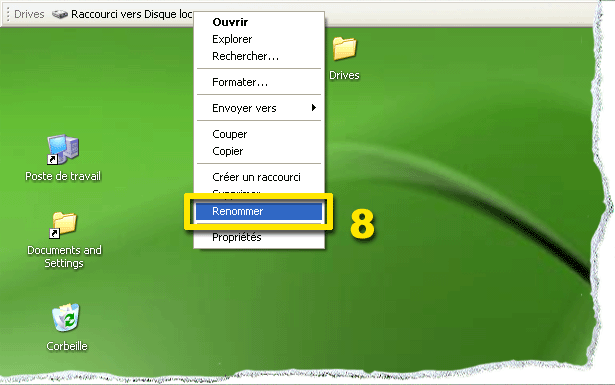
Task: Choose Explorer in the context menu
Action: click(259, 39)
